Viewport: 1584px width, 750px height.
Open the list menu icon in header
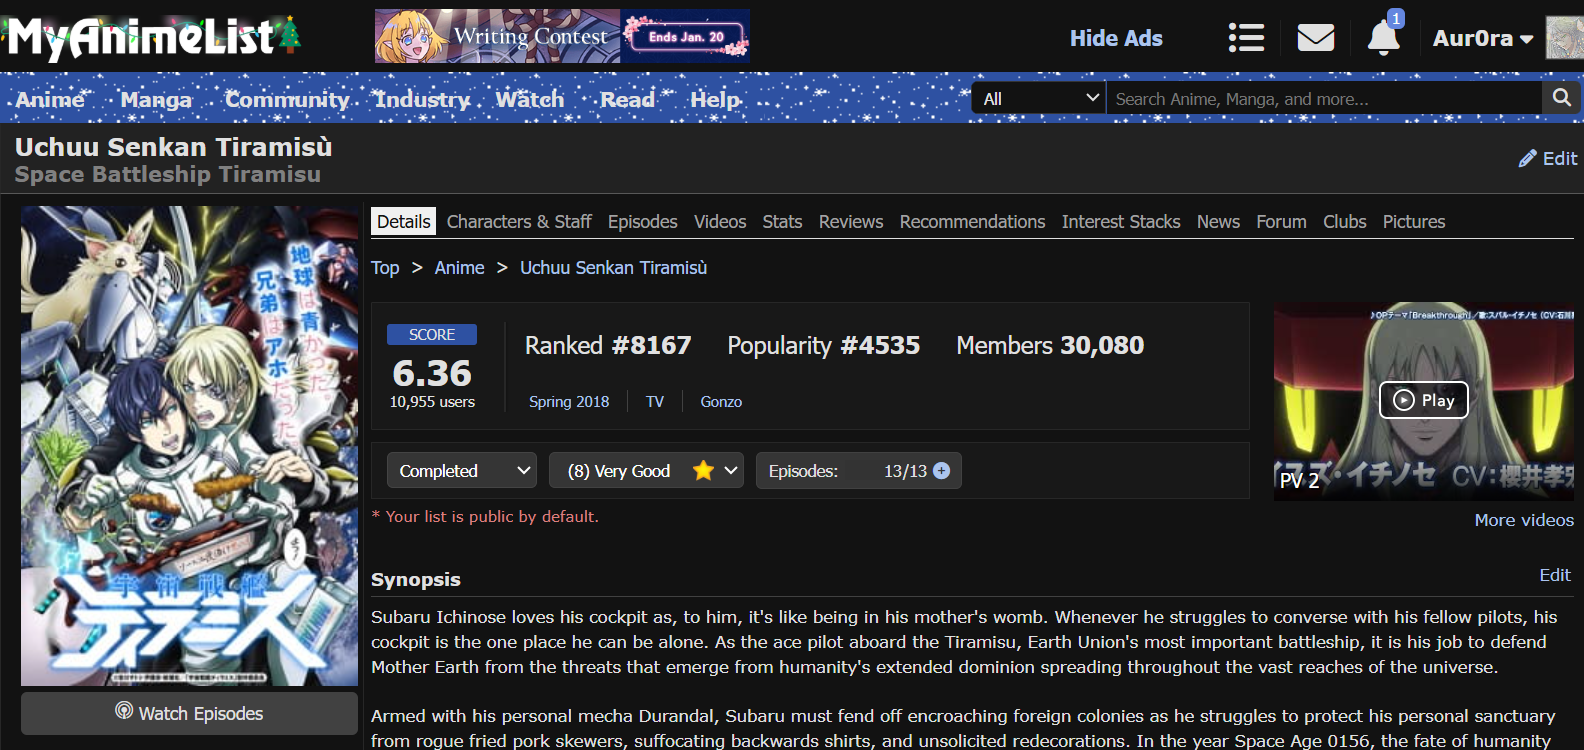1246,38
